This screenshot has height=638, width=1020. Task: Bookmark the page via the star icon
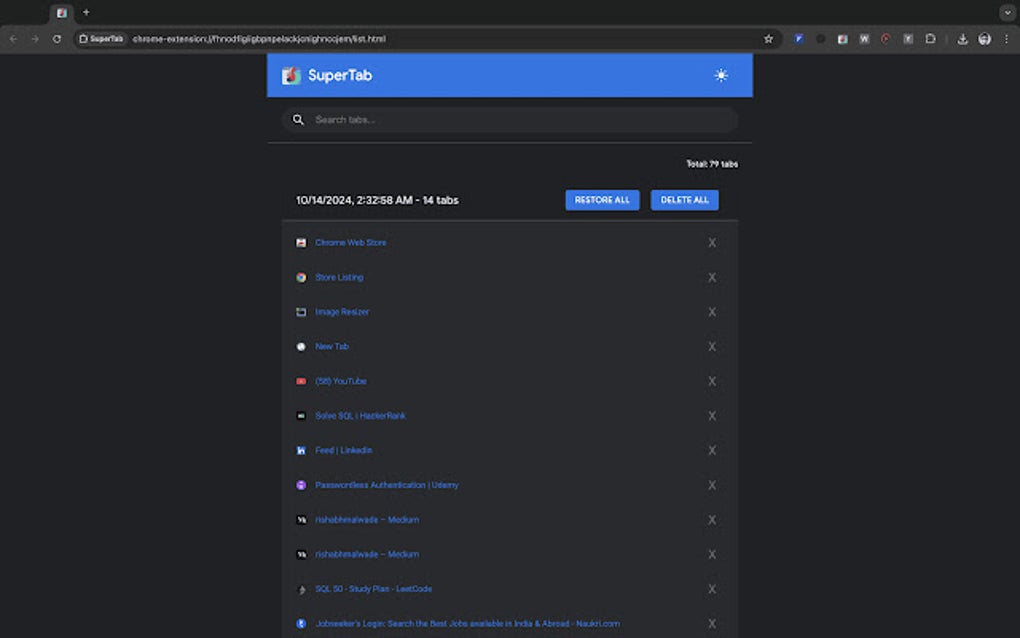tap(768, 38)
